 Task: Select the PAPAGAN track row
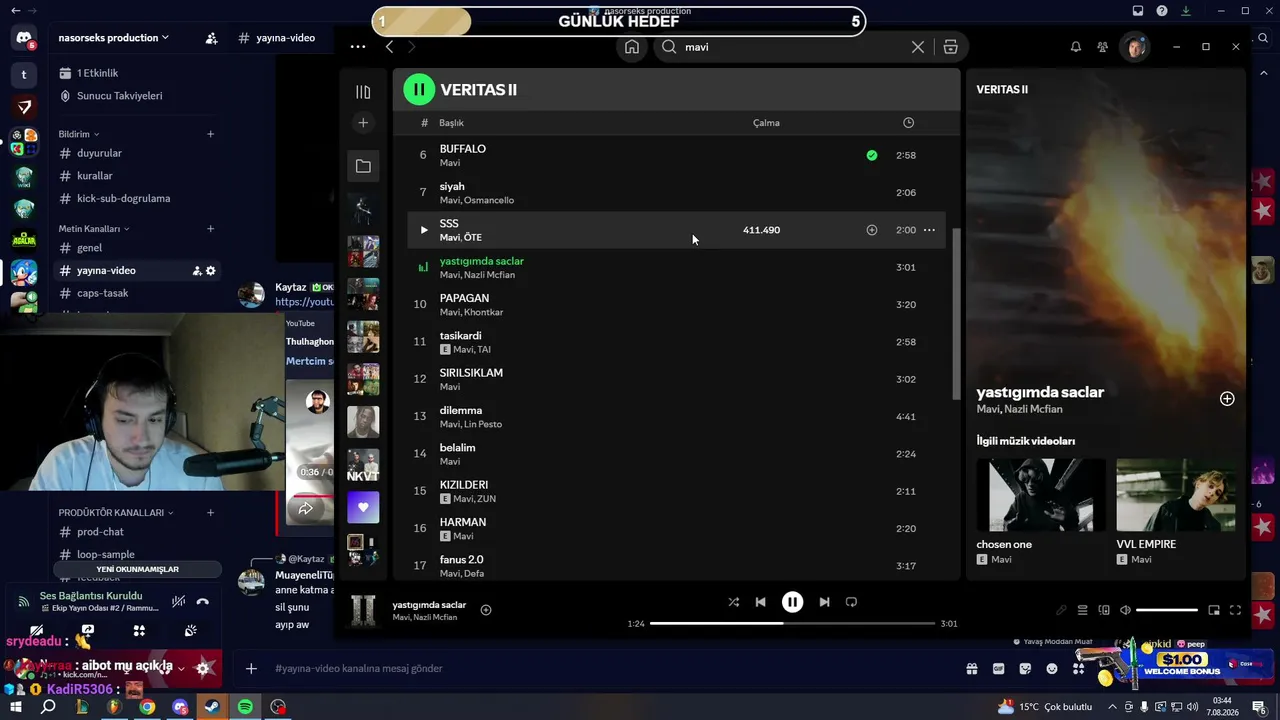click(676, 304)
